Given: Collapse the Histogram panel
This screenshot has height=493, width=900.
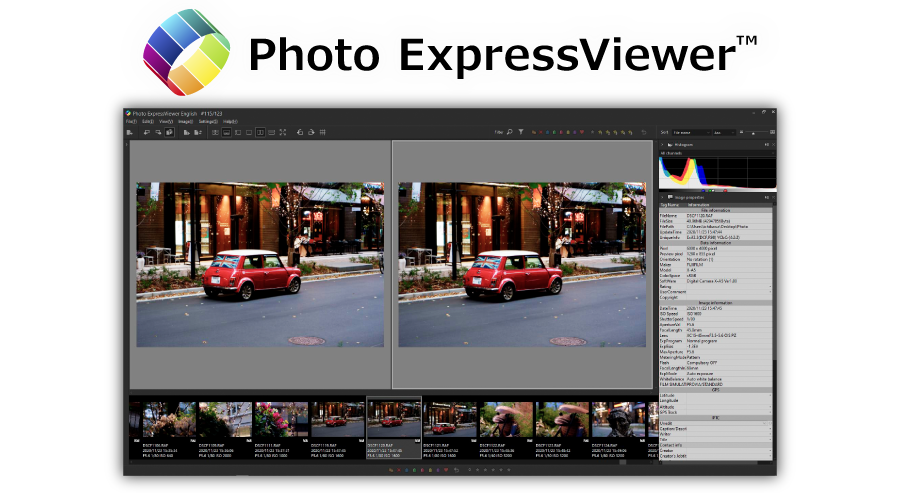Looking at the screenshot, I should 662,145.
